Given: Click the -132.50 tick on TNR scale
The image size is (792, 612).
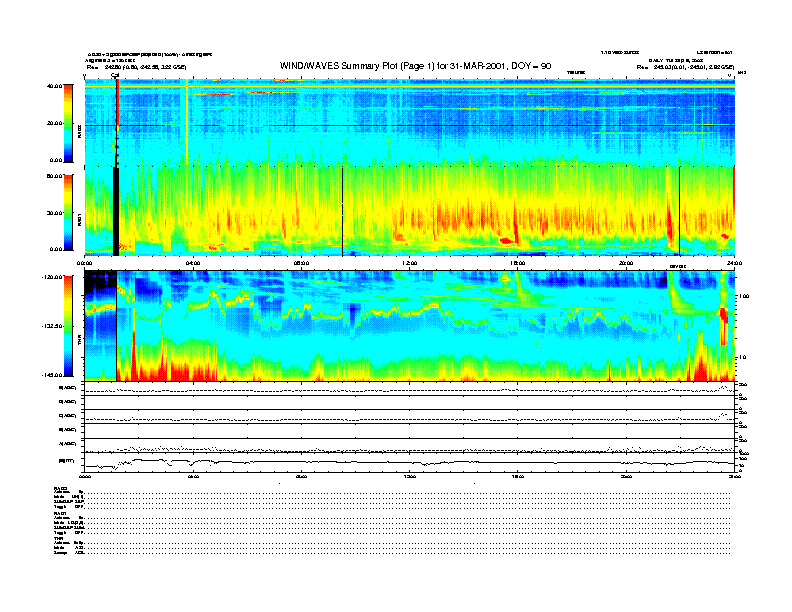Looking at the screenshot, I should click(53, 326).
